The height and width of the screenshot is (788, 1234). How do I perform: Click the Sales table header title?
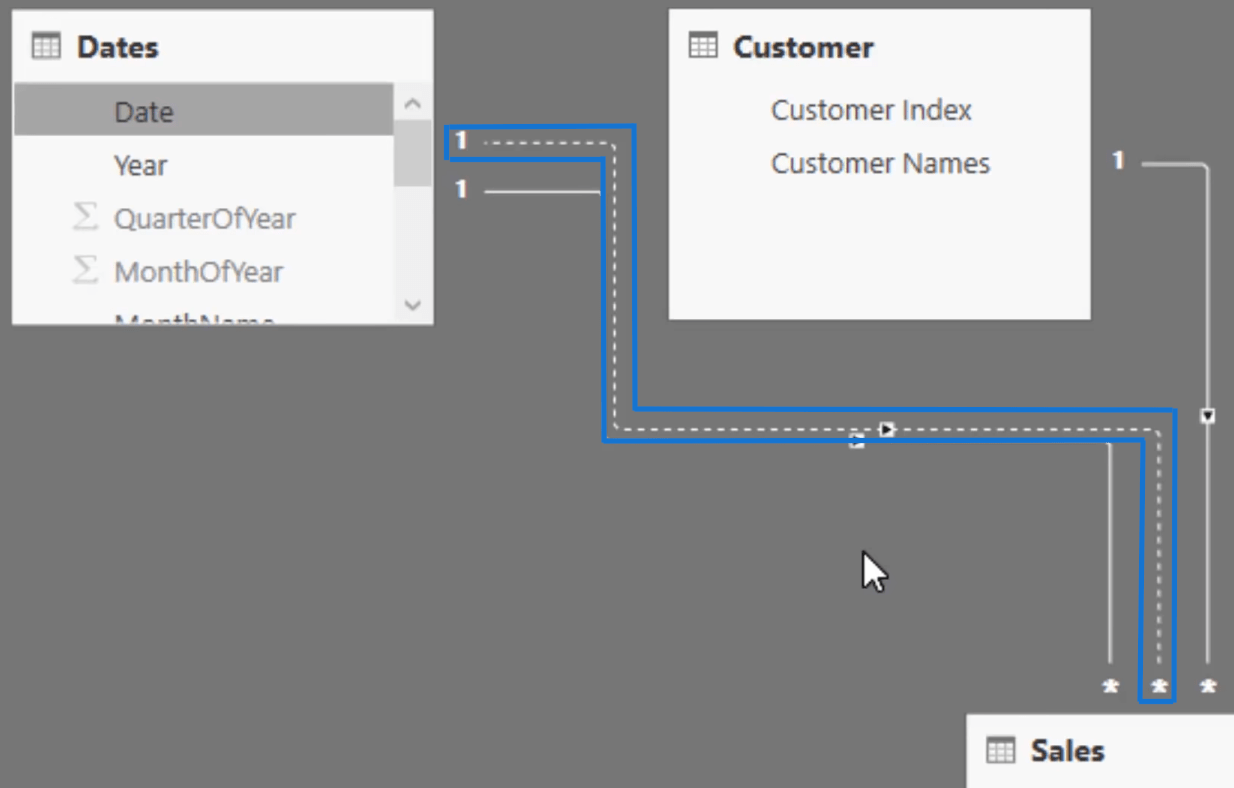[1067, 750]
